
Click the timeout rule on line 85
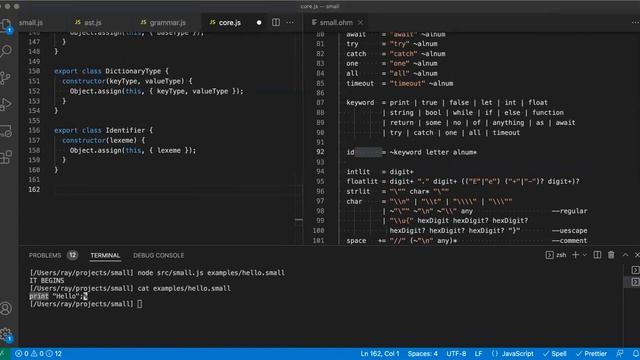tap(360, 83)
